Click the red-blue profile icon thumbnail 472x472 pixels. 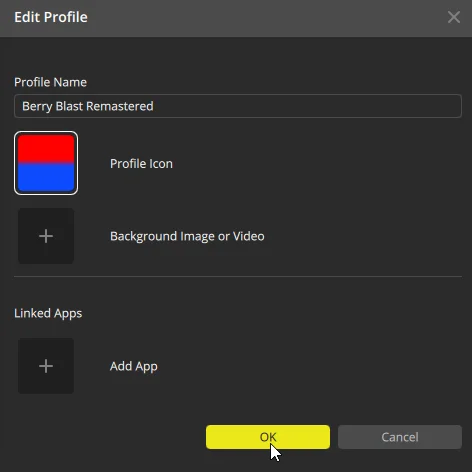click(46, 163)
